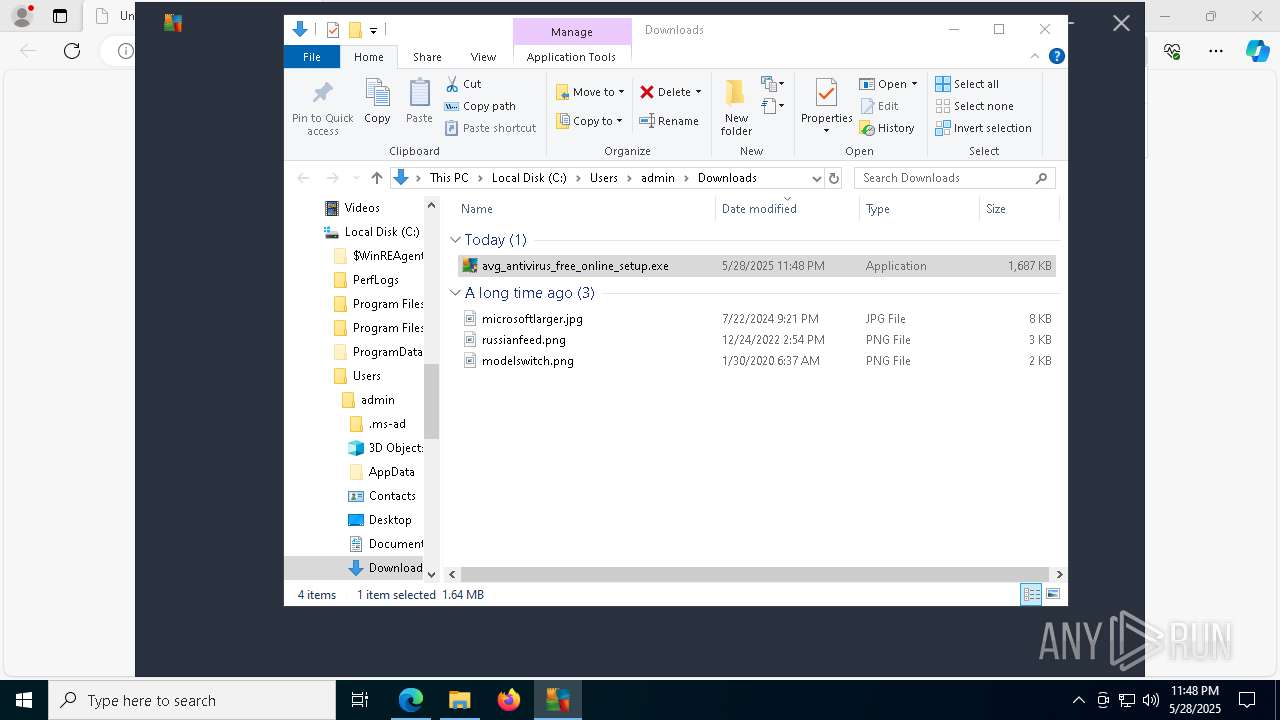The height and width of the screenshot is (720, 1280).
Task: Expand the Properties dropdown arrow
Action: point(826,131)
